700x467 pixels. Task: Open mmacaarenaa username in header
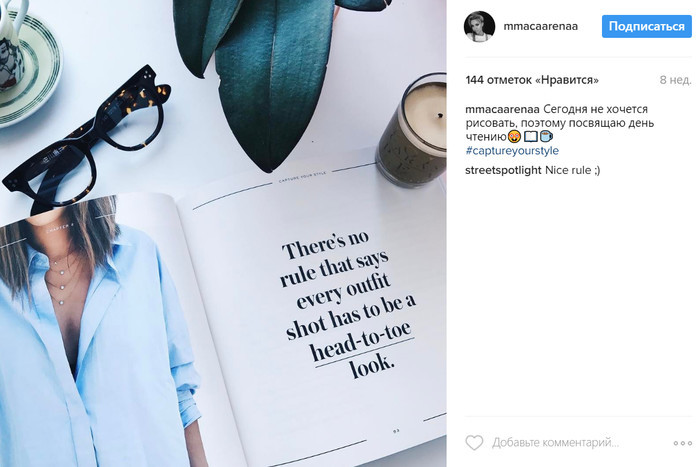pyautogui.click(x=540, y=26)
